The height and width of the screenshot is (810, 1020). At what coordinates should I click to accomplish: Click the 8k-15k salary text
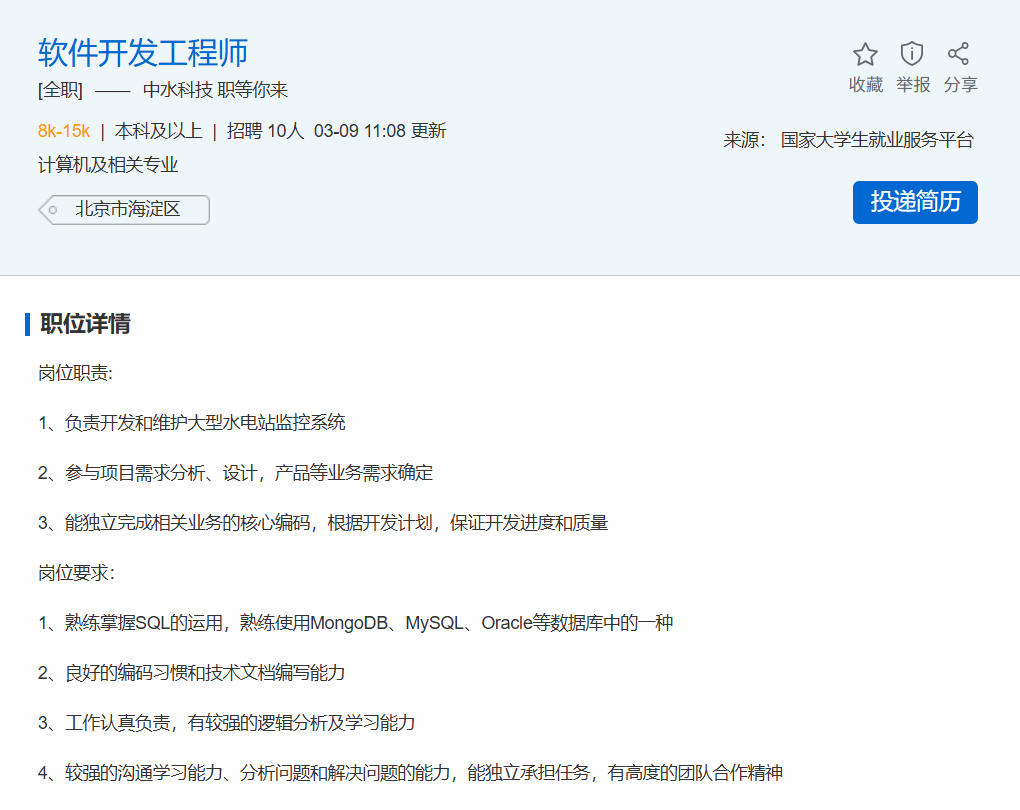pos(64,131)
